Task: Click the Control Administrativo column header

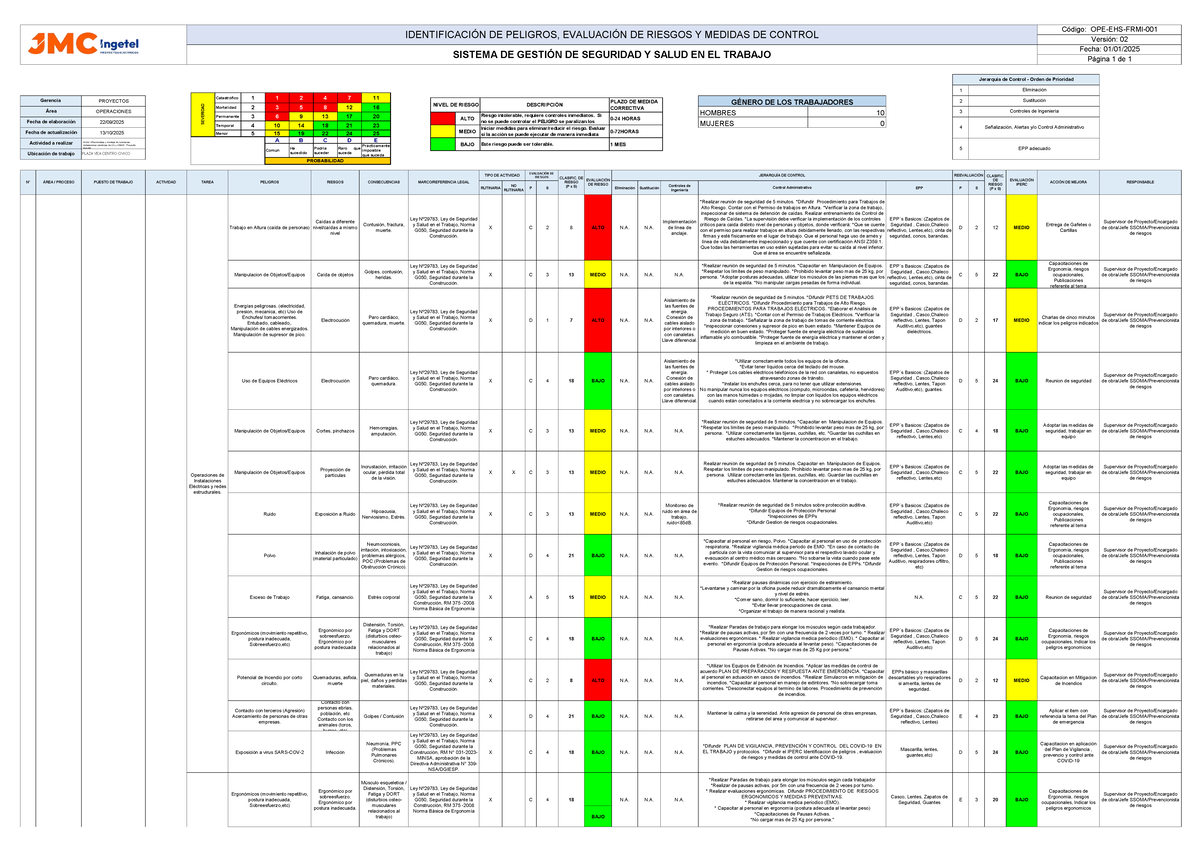Action: pos(792,187)
